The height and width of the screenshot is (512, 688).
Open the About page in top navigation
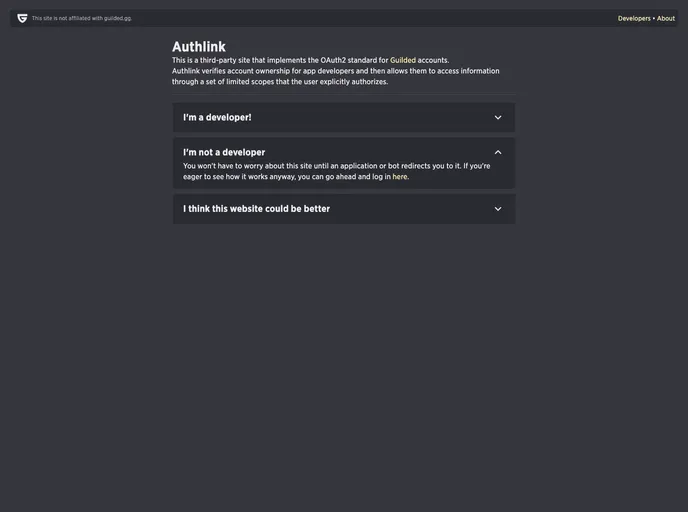point(666,18)
